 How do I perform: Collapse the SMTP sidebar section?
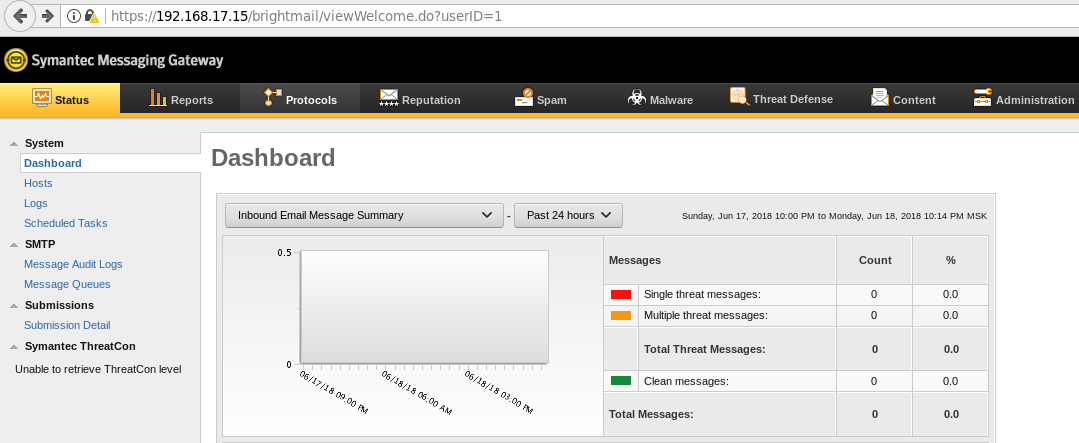pos(13,244)
